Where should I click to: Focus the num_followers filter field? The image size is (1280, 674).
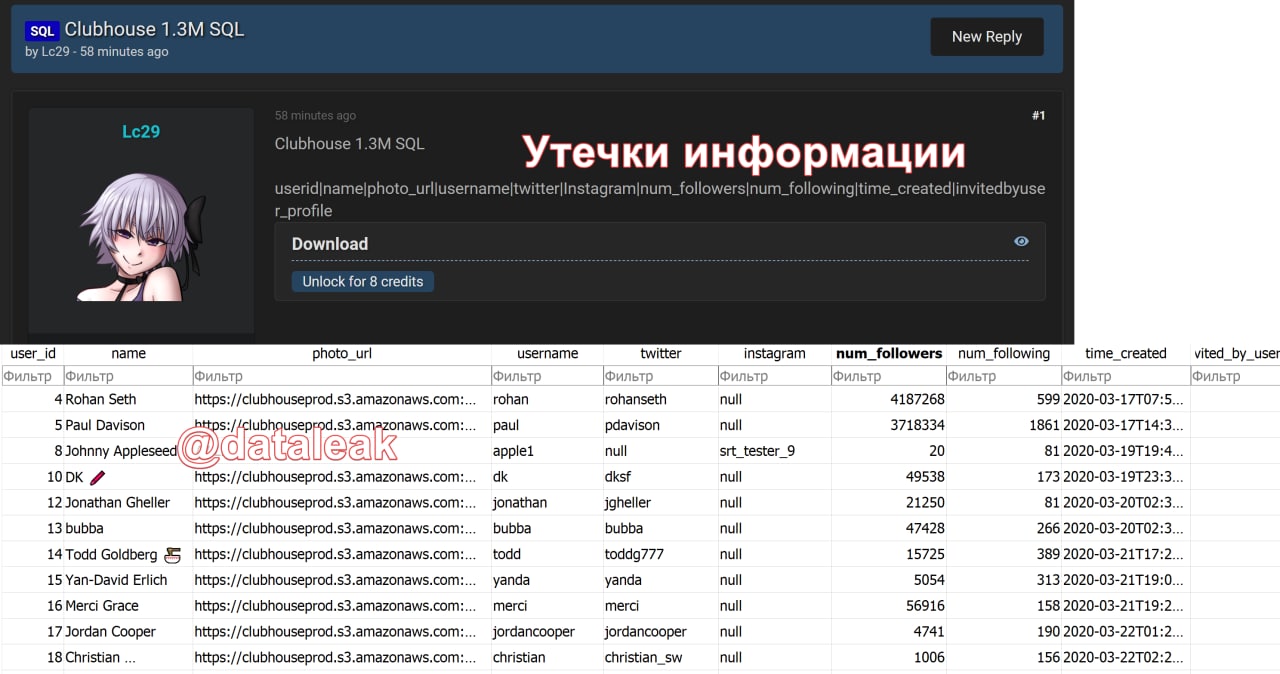point(889,376)
